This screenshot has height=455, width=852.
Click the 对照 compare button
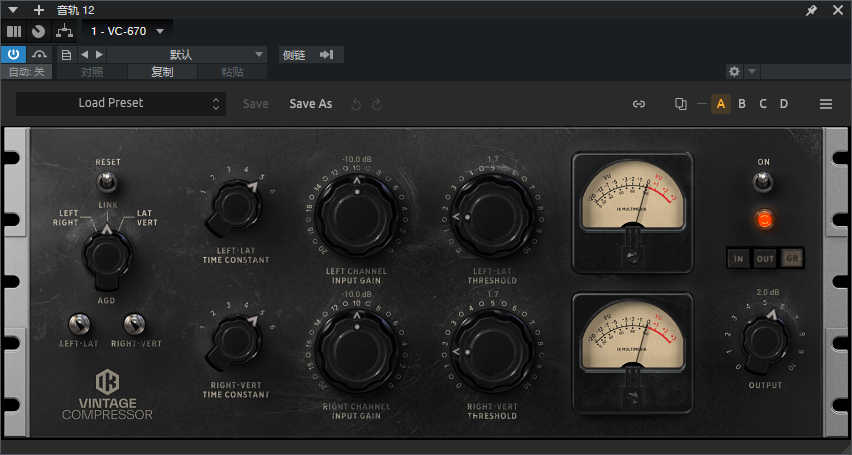point(92,72)
